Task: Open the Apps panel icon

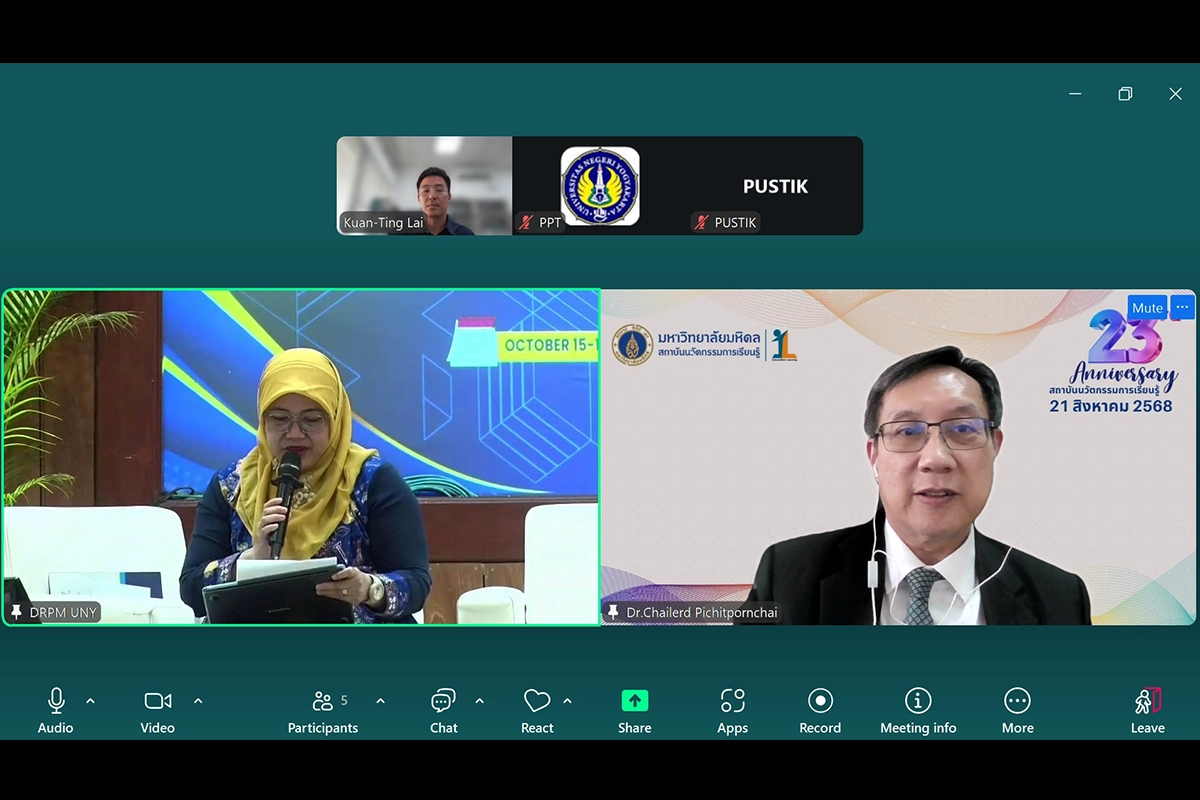Action: [x=732, y=701]
